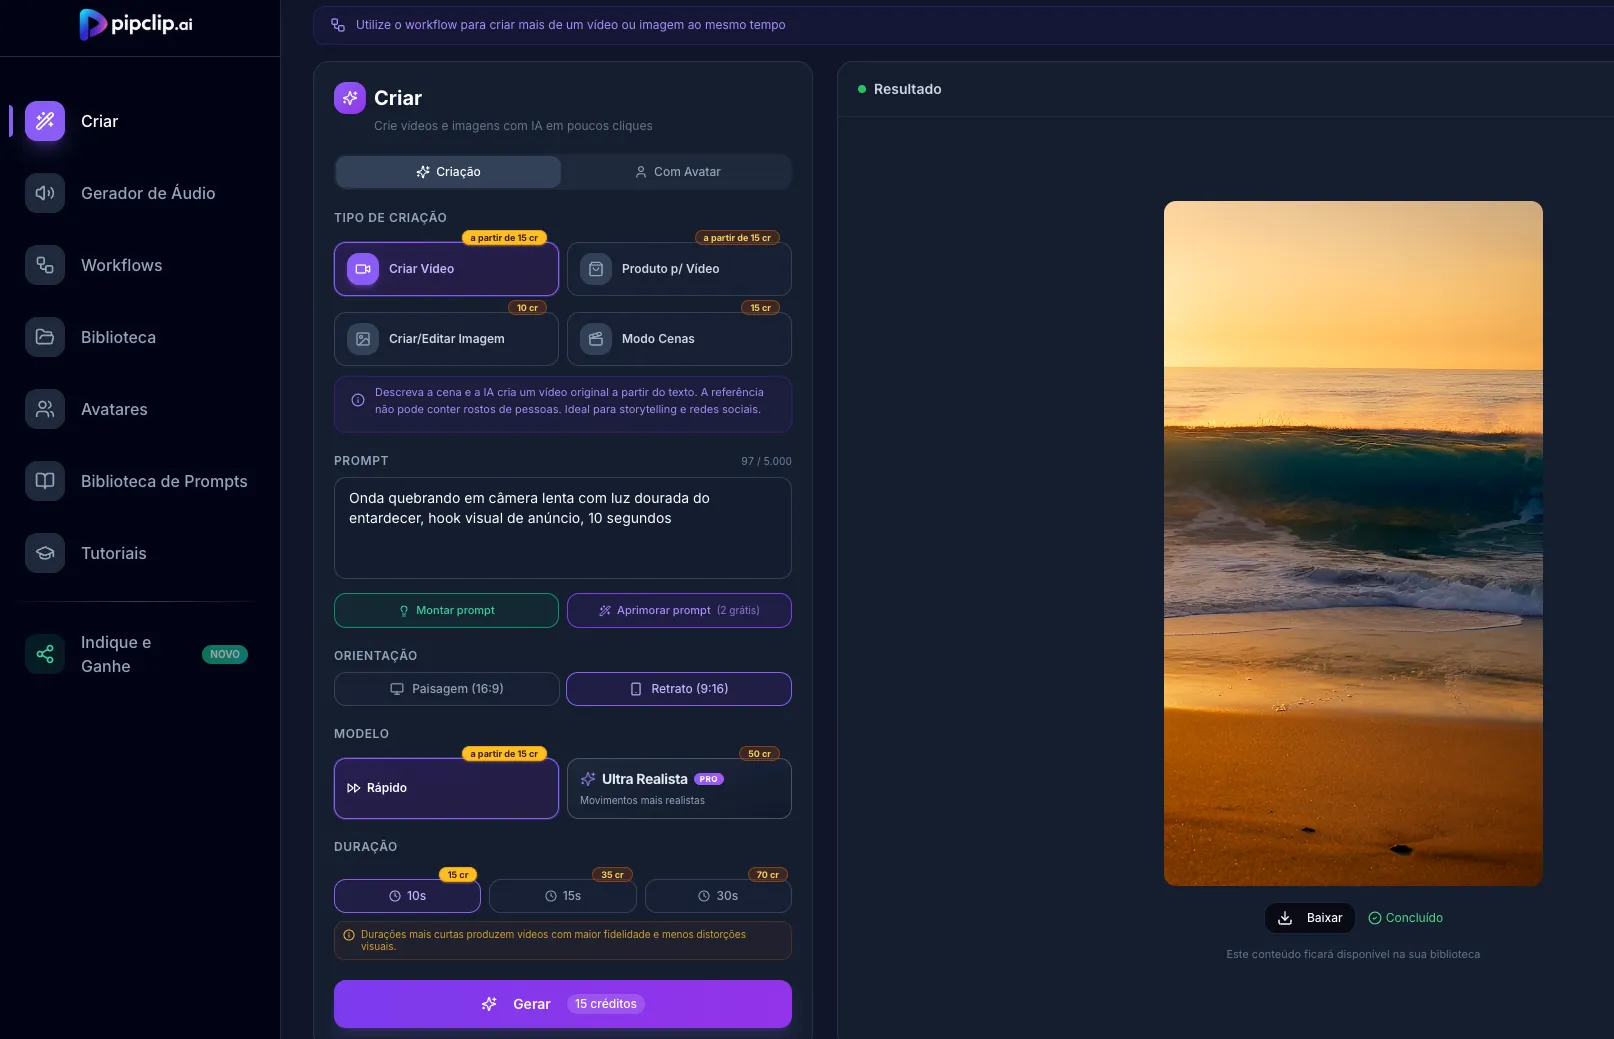Switch to the Com Avatar tab

(677, 172)
